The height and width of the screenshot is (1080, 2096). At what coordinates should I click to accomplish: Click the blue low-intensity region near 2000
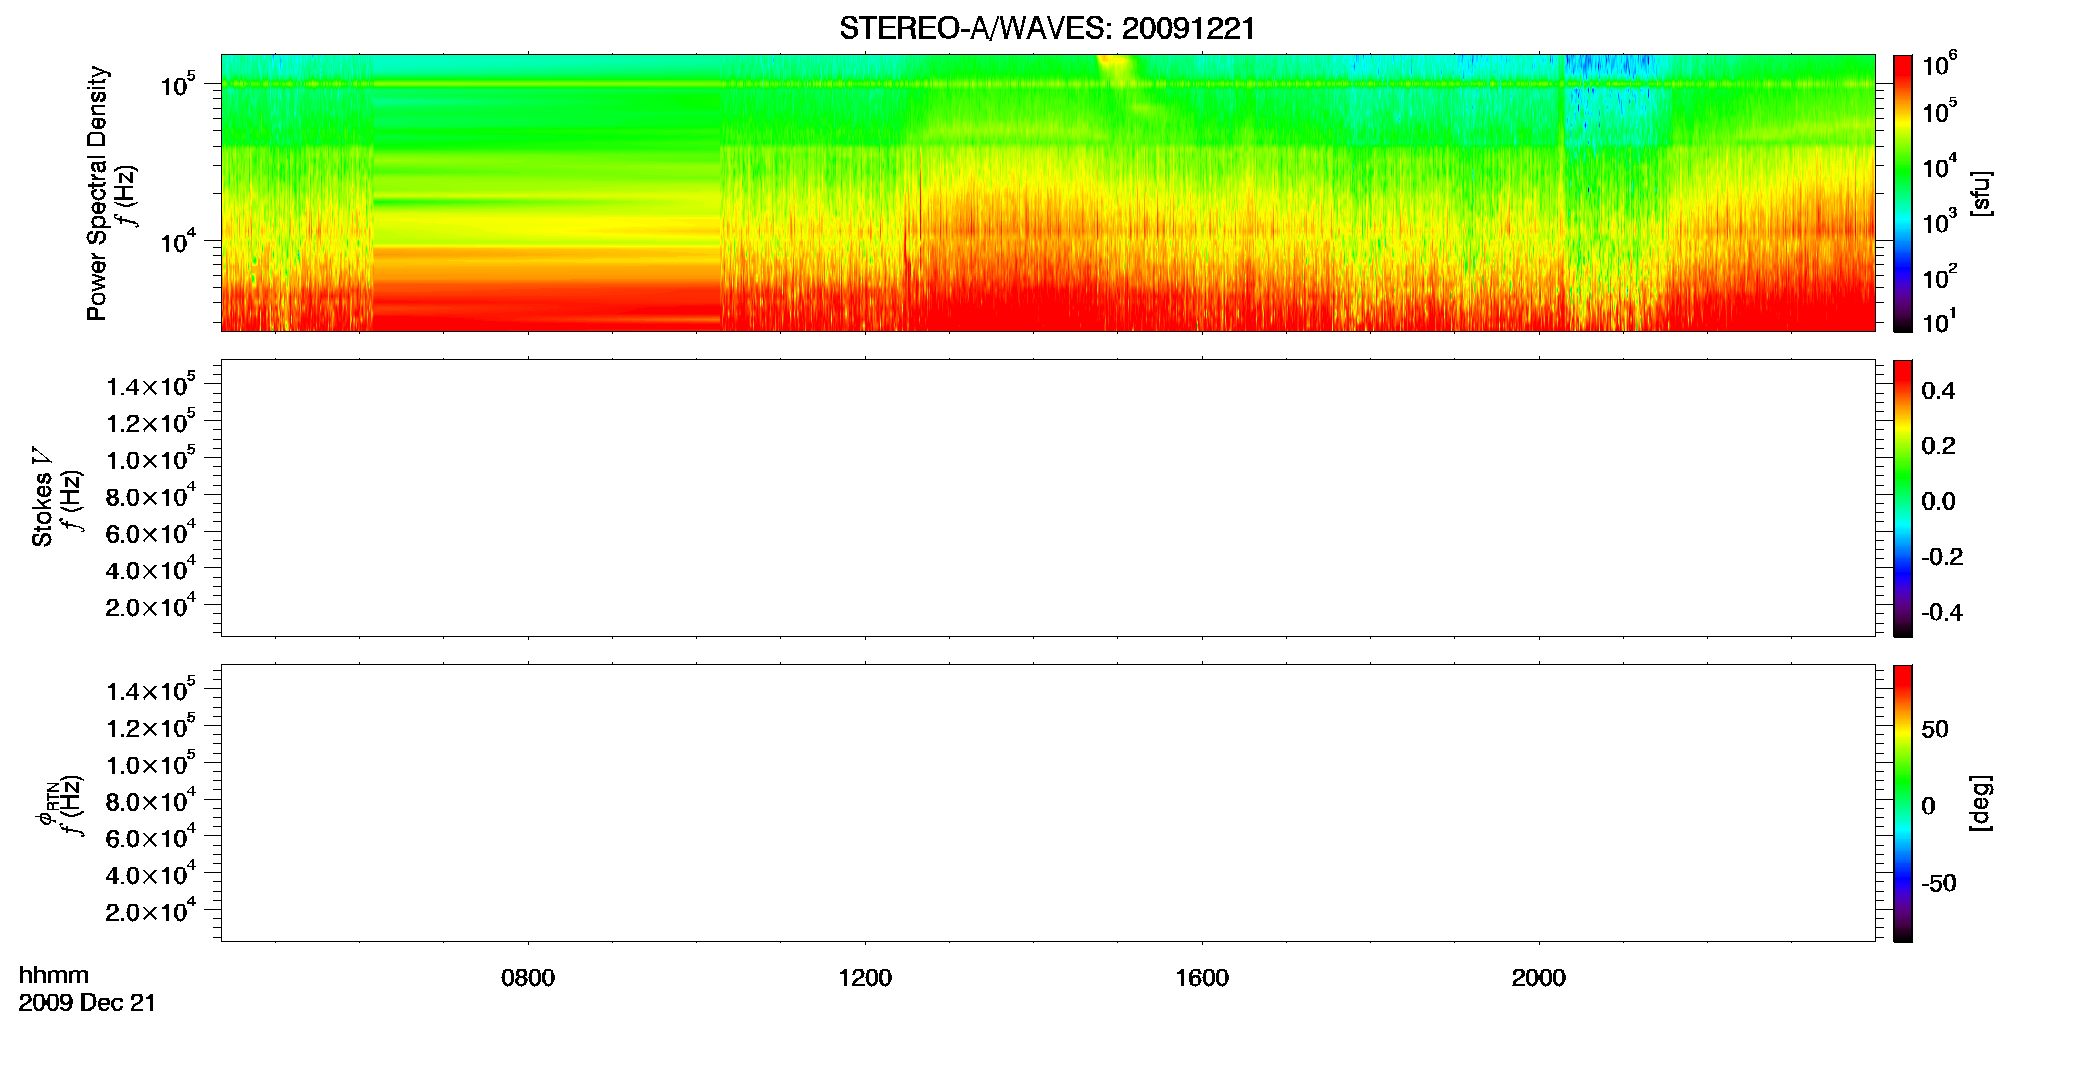(x=1615, y=100)
